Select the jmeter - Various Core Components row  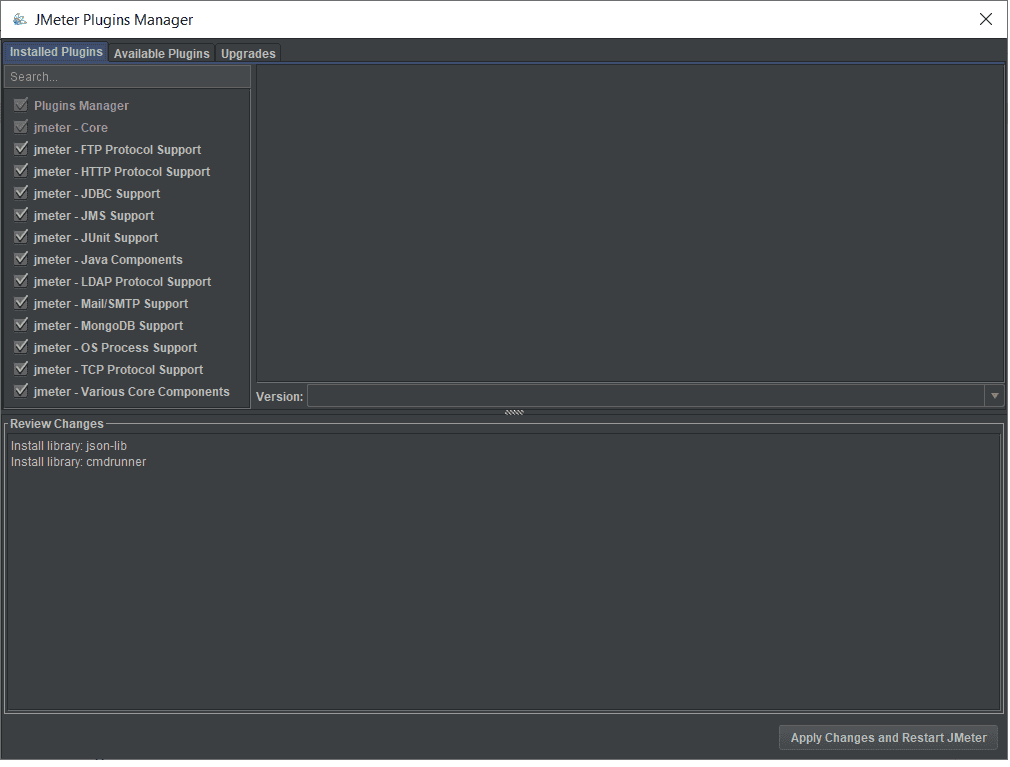pyautogui.click(x=131, y=392)
